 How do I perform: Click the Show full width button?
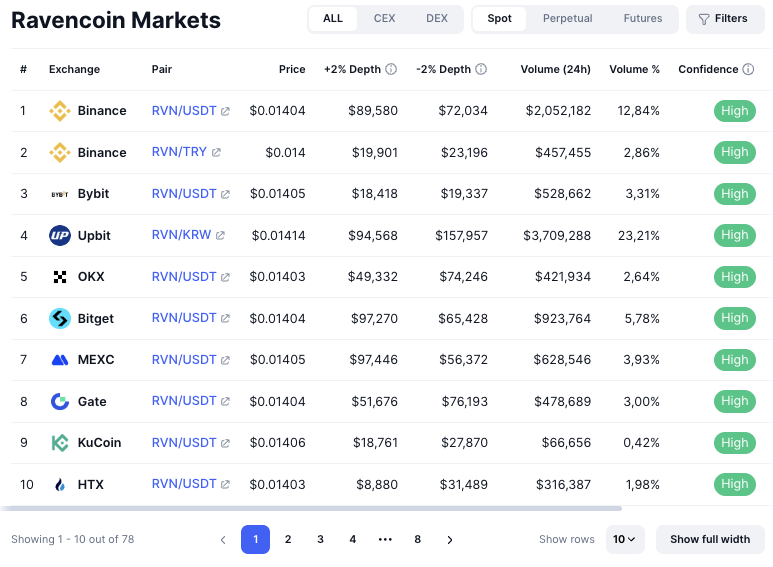710,539
